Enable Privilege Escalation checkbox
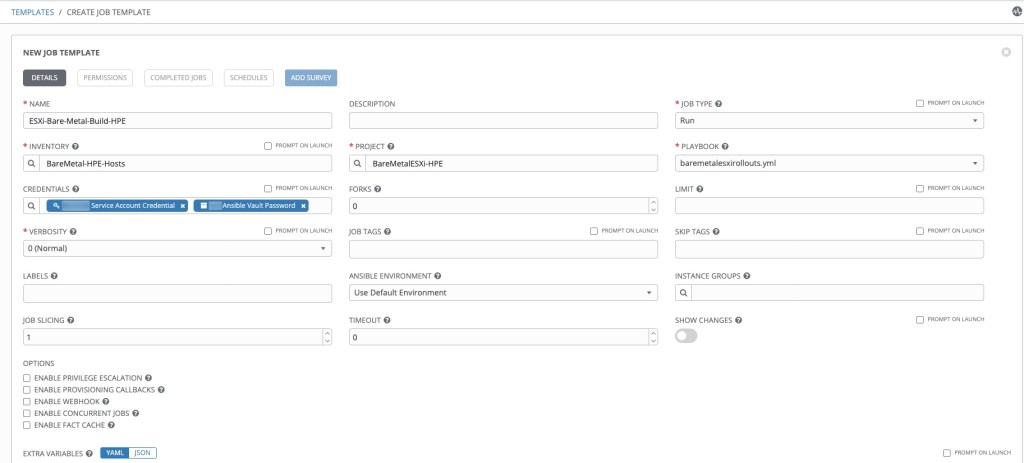The width and height of the screenshot is (1024, 463). click(x=26, y=378)
